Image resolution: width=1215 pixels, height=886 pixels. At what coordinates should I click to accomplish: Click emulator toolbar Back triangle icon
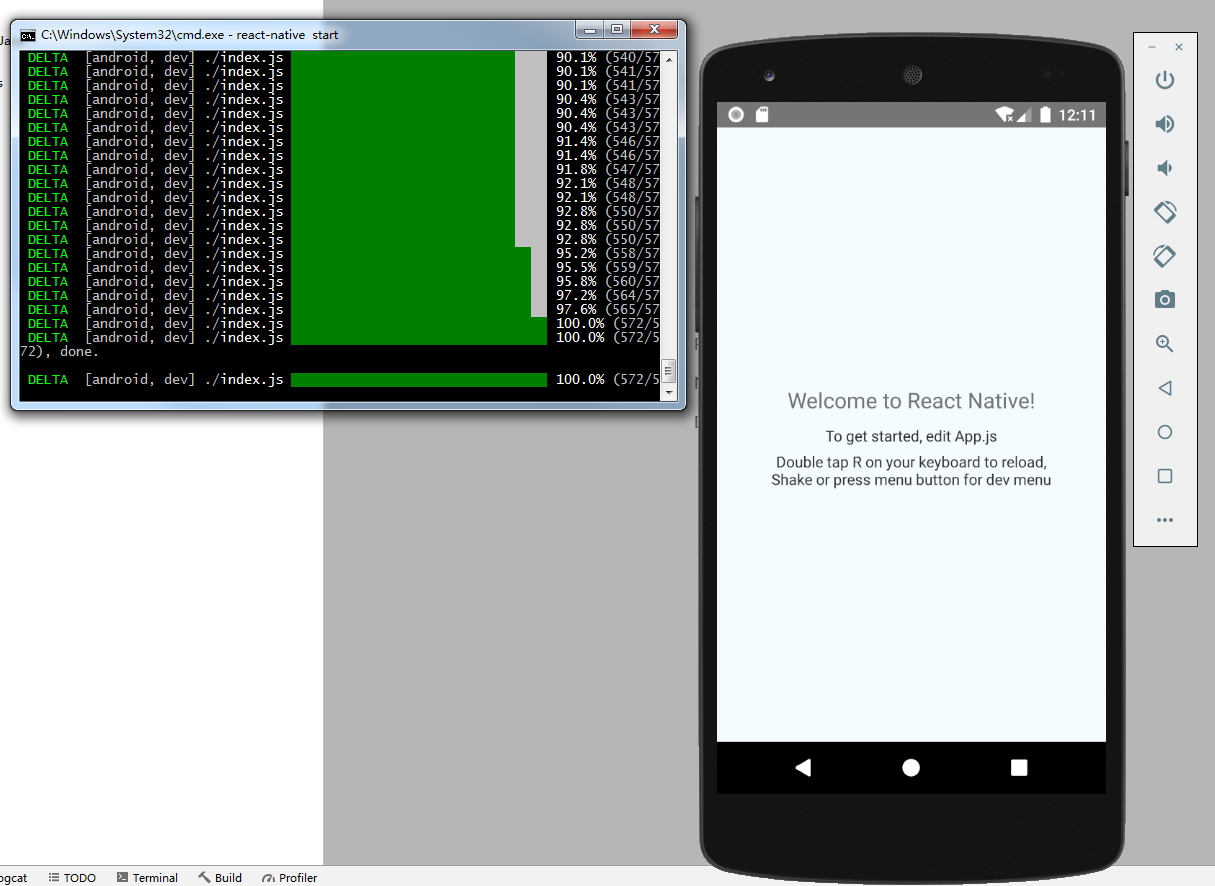(x=1164, y=388)
